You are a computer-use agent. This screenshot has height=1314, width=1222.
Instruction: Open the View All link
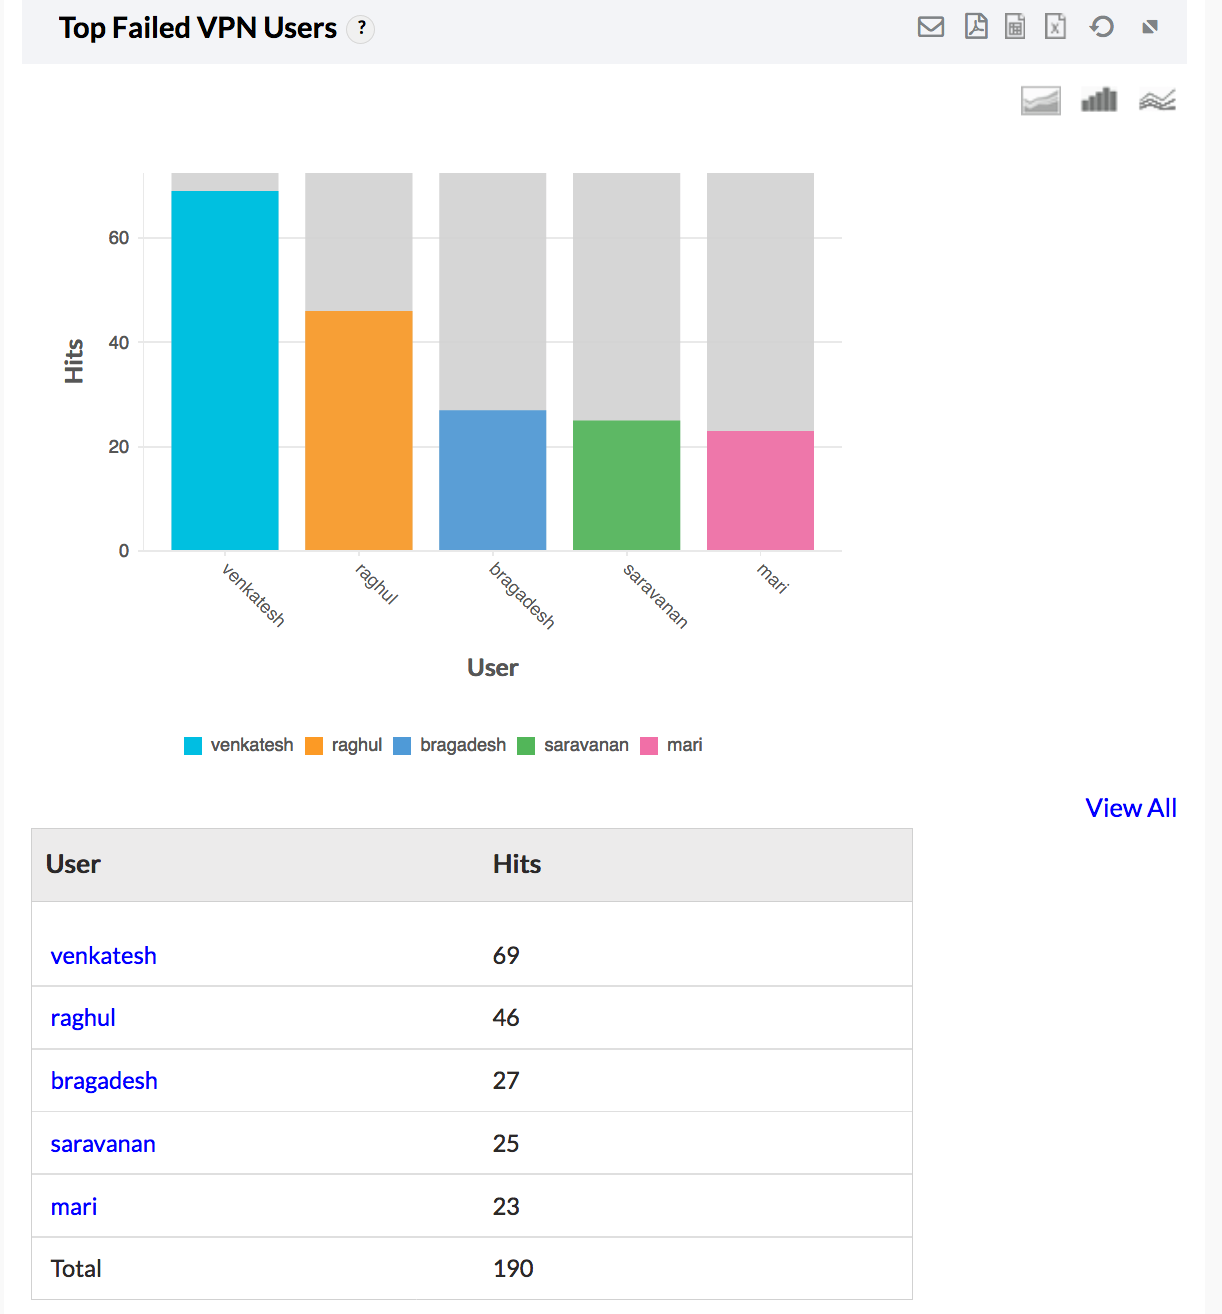click(1130, 808)
